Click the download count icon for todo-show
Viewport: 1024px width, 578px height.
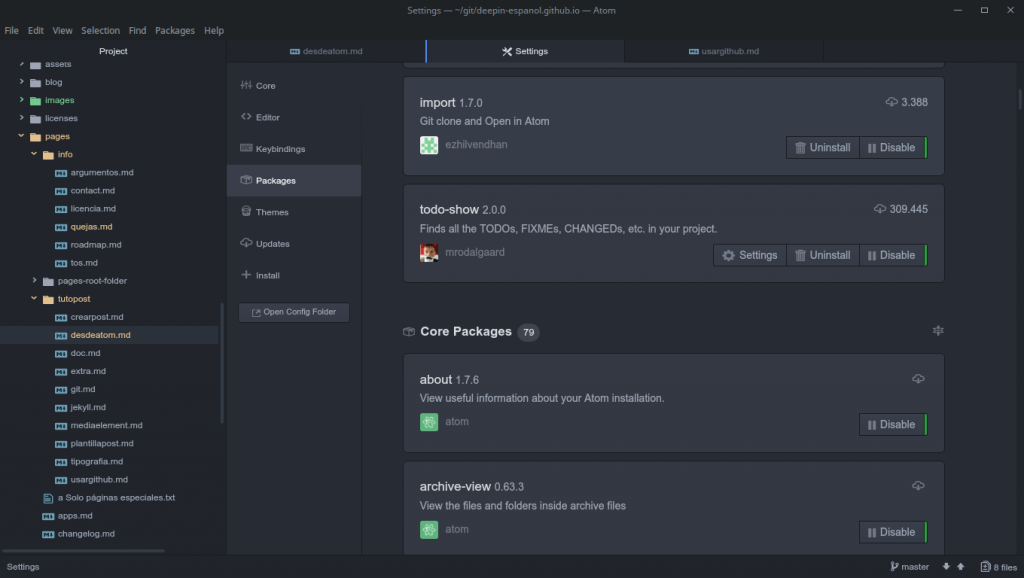click(880, 209)
